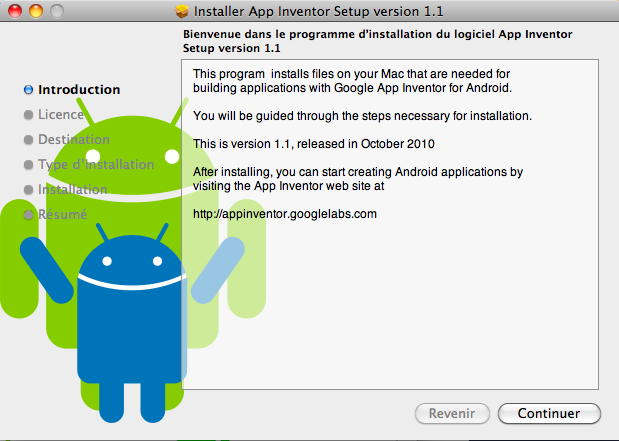The image size is (619, 441).
Task: Click the gray bullet beside Destination
Action: [x=28, y=140]
